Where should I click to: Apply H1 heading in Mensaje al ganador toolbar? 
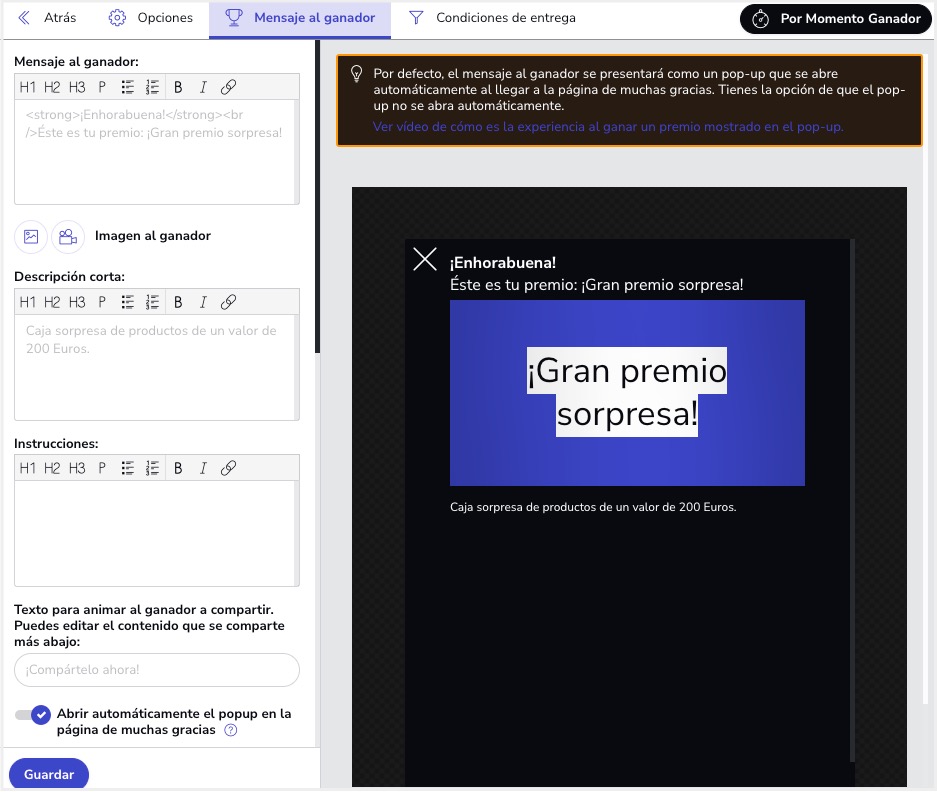(27, 87)
